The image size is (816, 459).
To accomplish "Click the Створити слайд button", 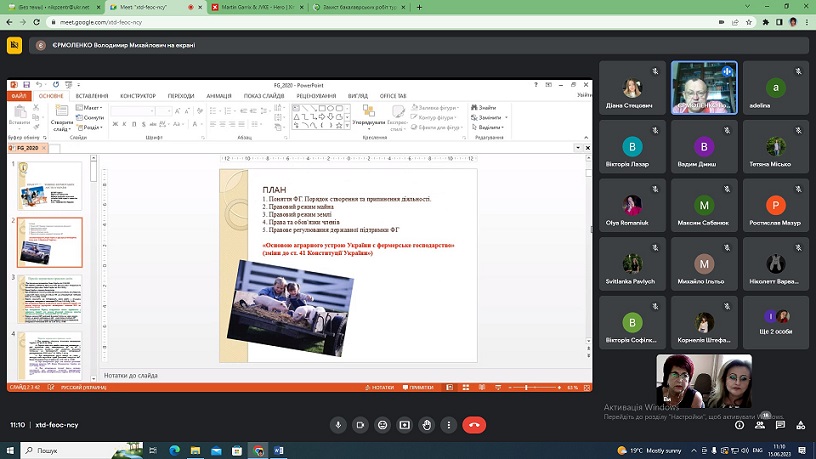I will coord(62,118).
